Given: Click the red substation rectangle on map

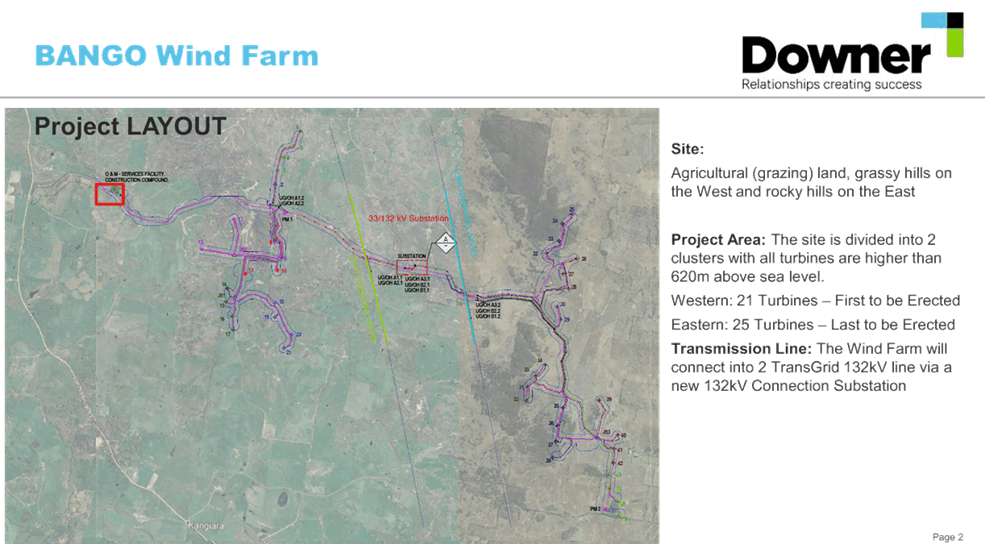Looking at the screenshot, I should pos(412,267).
